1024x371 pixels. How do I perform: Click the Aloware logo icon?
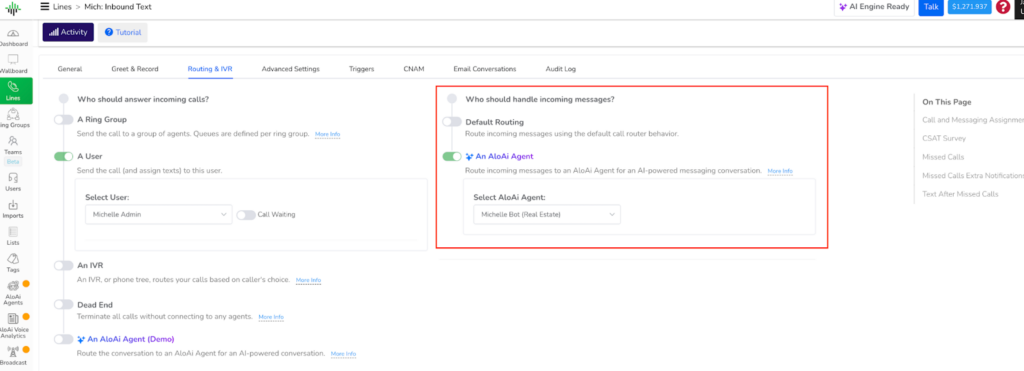(13, 9)
